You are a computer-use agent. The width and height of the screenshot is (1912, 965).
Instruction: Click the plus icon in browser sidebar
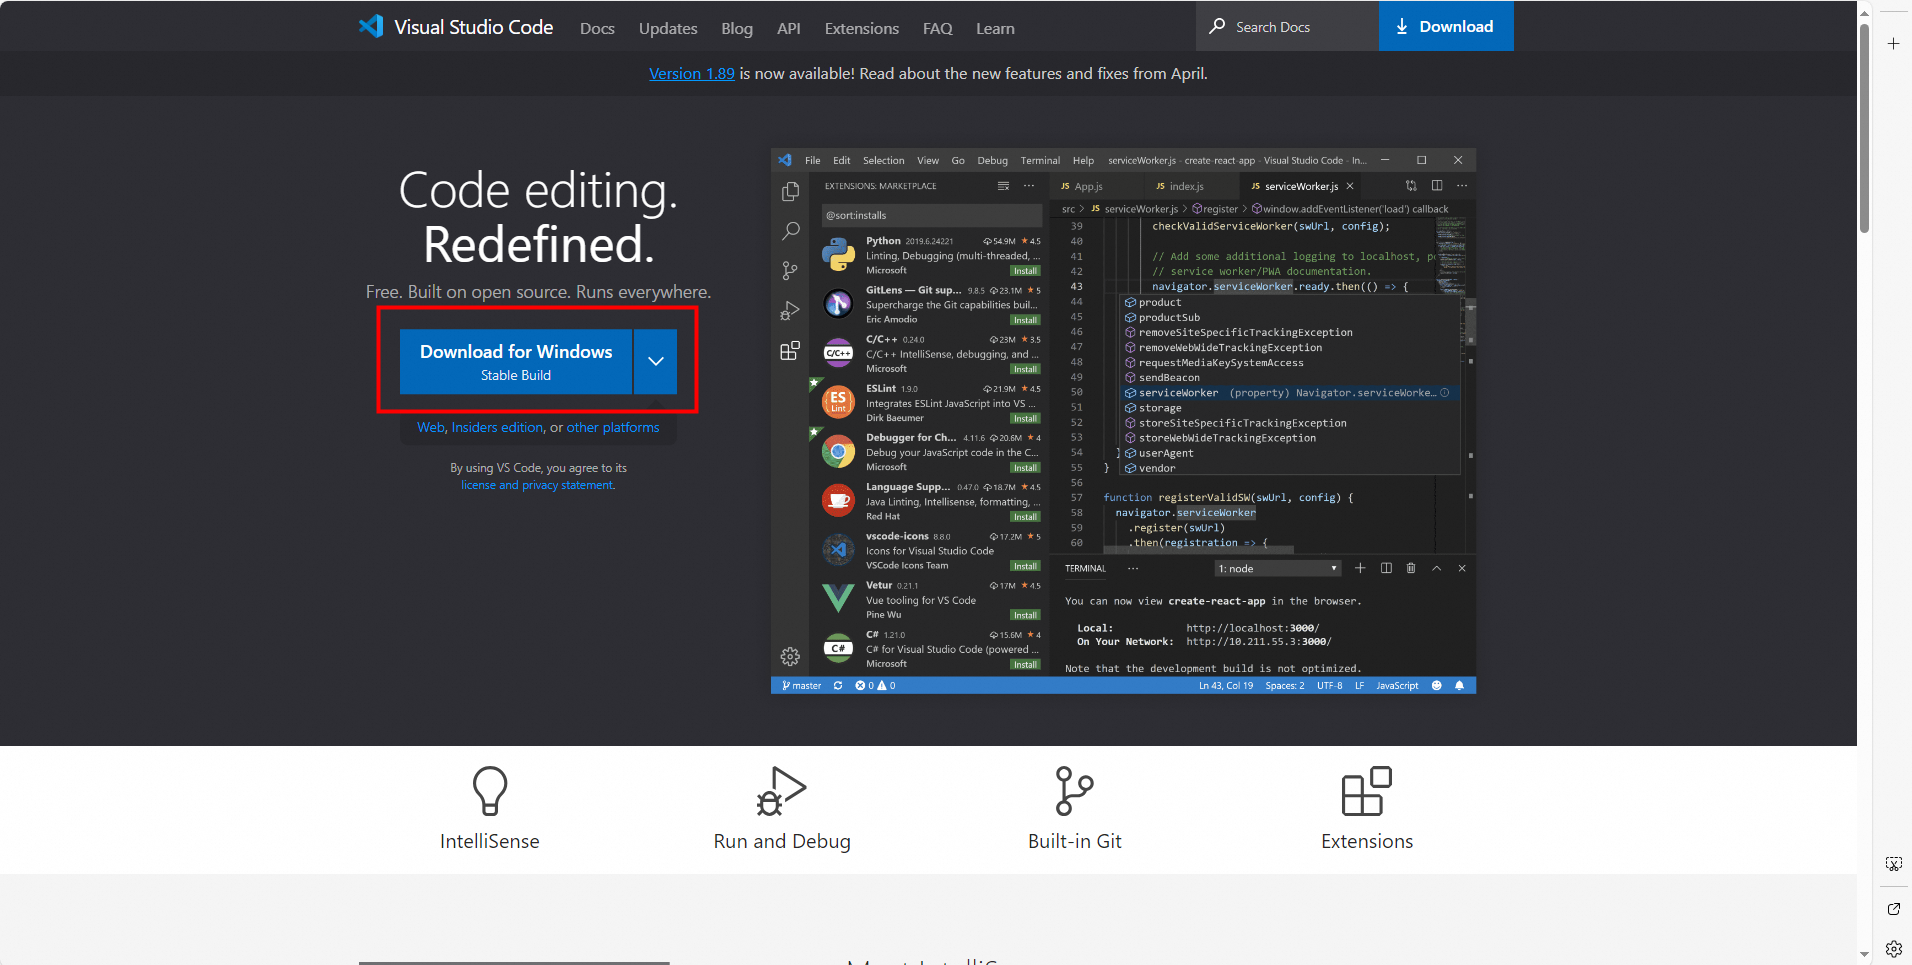pyautogui.click(x=1893, y=44)
